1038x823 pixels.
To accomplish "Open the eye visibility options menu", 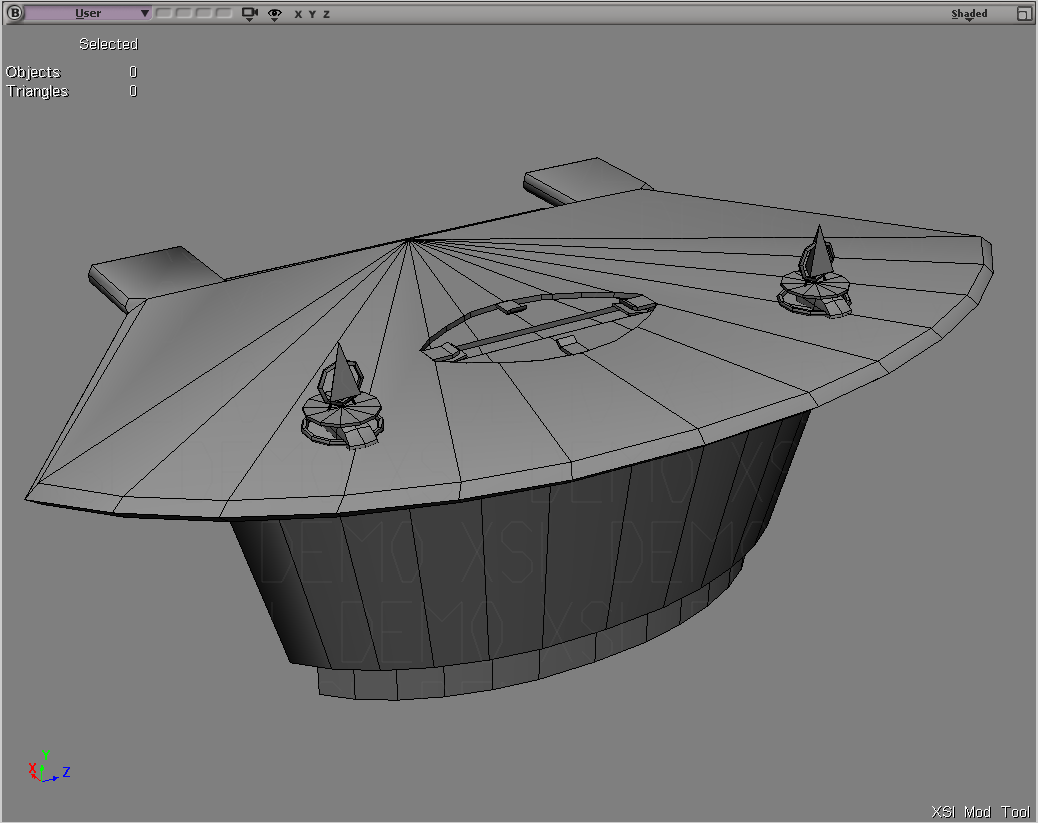I will [x=275, y=14].
